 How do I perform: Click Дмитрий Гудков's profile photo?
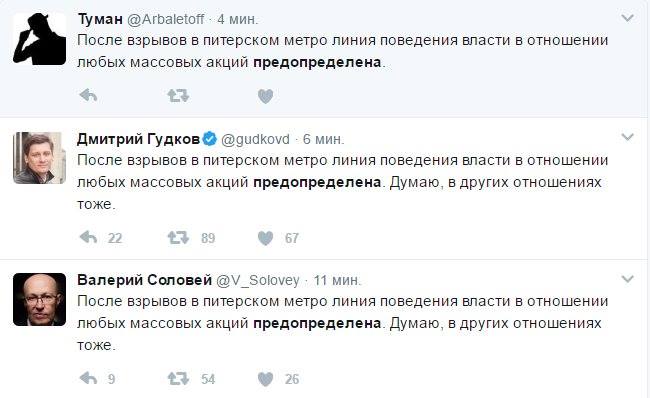point(39,158)
